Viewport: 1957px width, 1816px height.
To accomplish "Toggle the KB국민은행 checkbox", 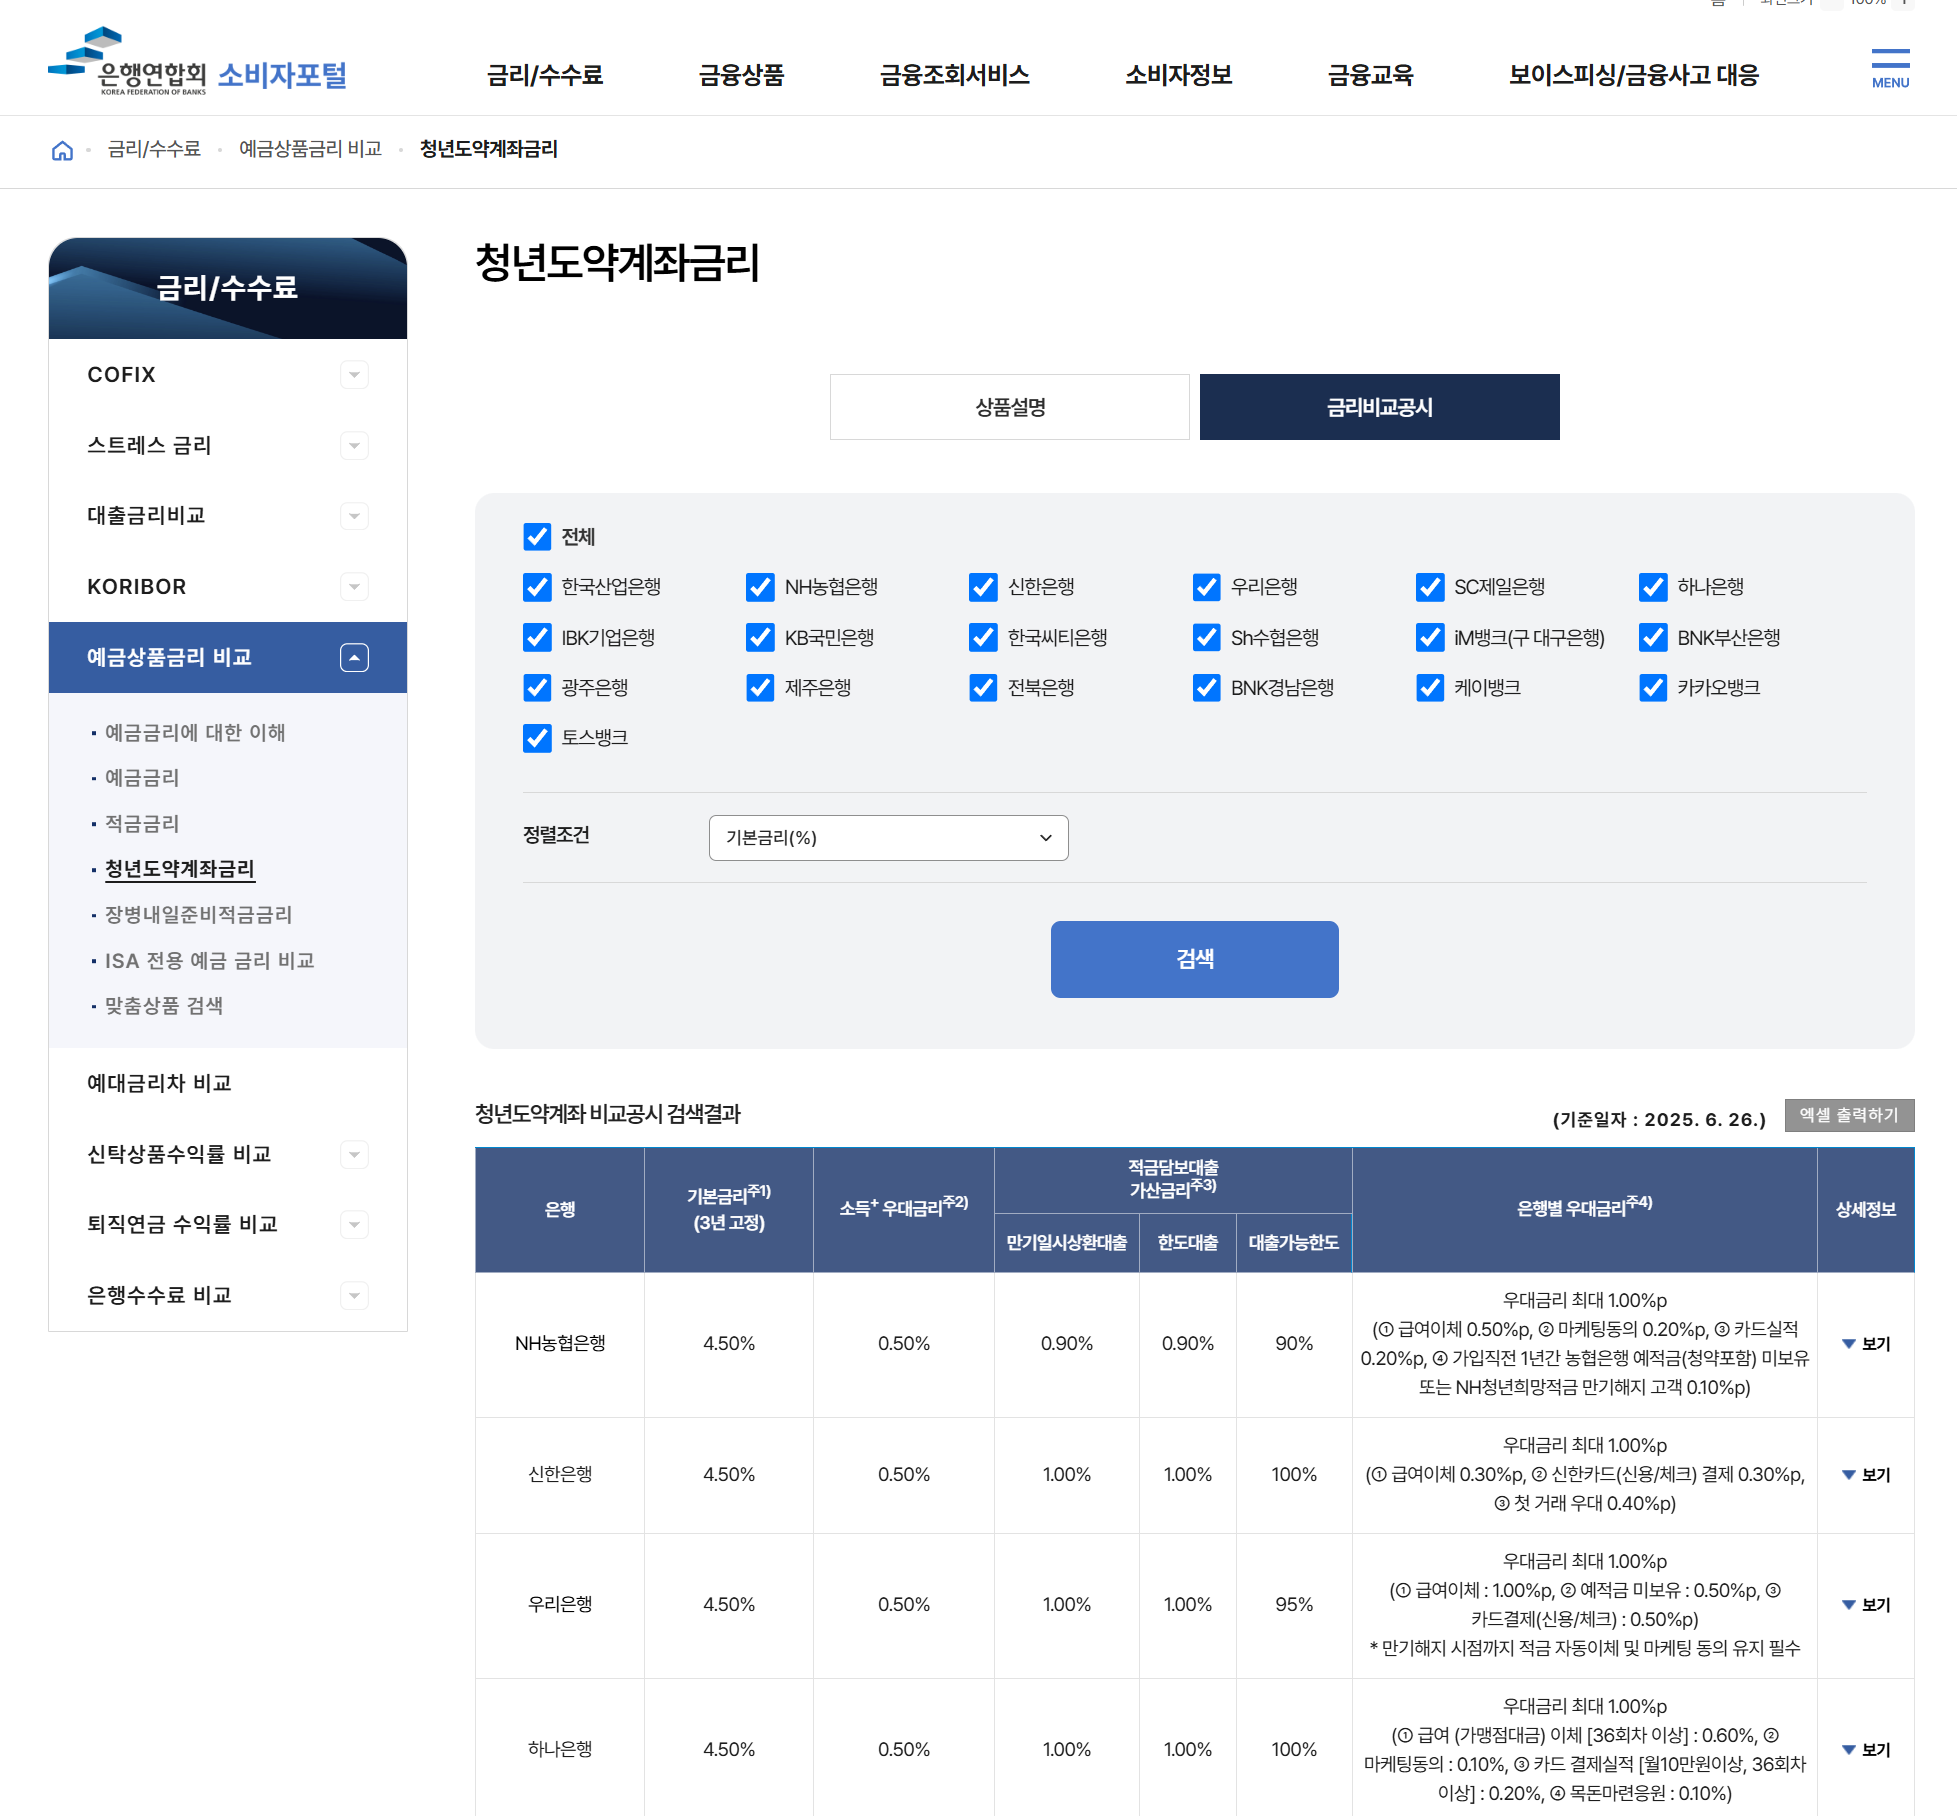I will 760,638.
